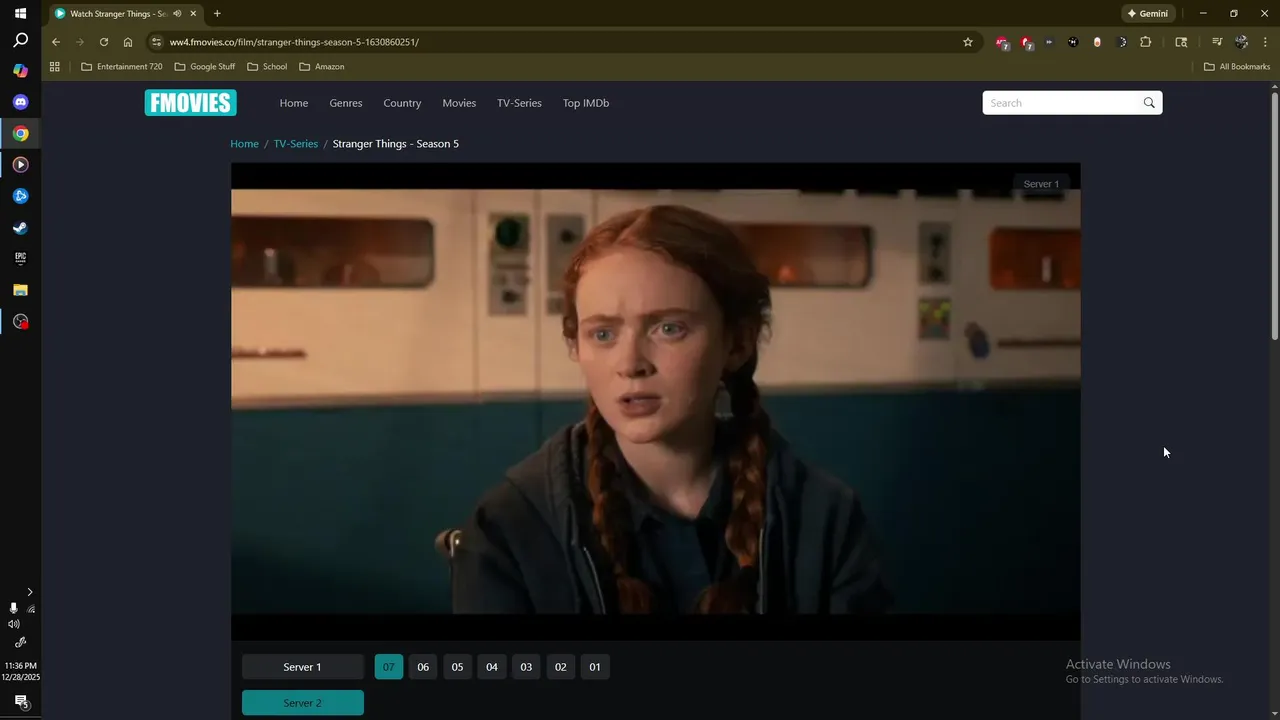This screenshot has width=1280, height=720.
Task: Open the School bookmarks folder
Action: point(267,67)
